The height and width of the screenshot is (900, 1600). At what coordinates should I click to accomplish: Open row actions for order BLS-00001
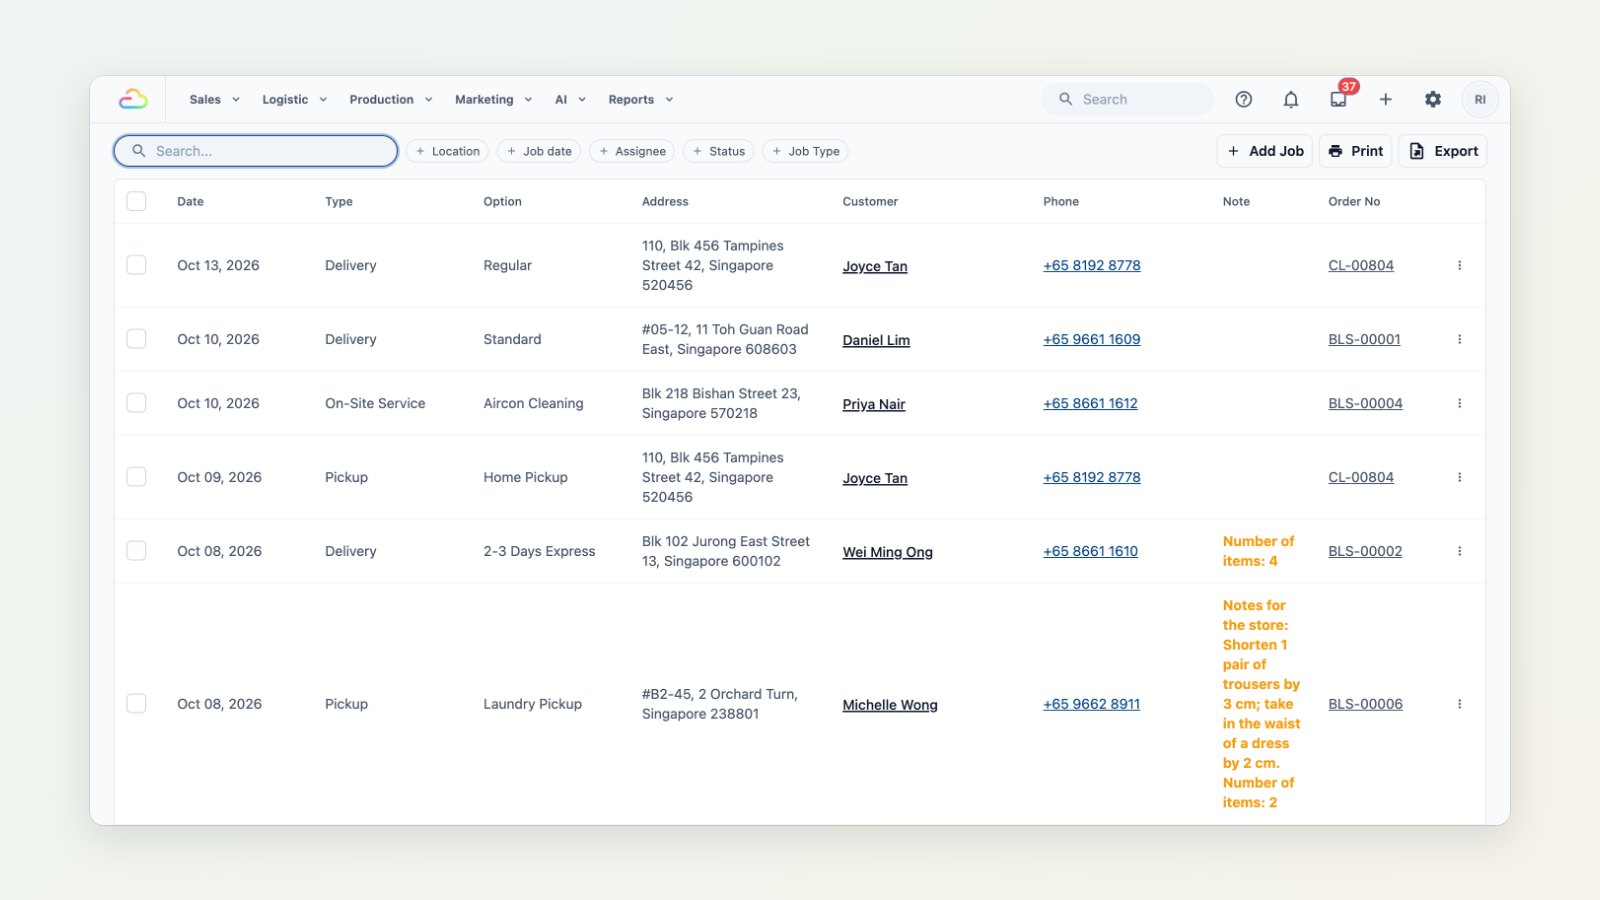point(1460,339)
